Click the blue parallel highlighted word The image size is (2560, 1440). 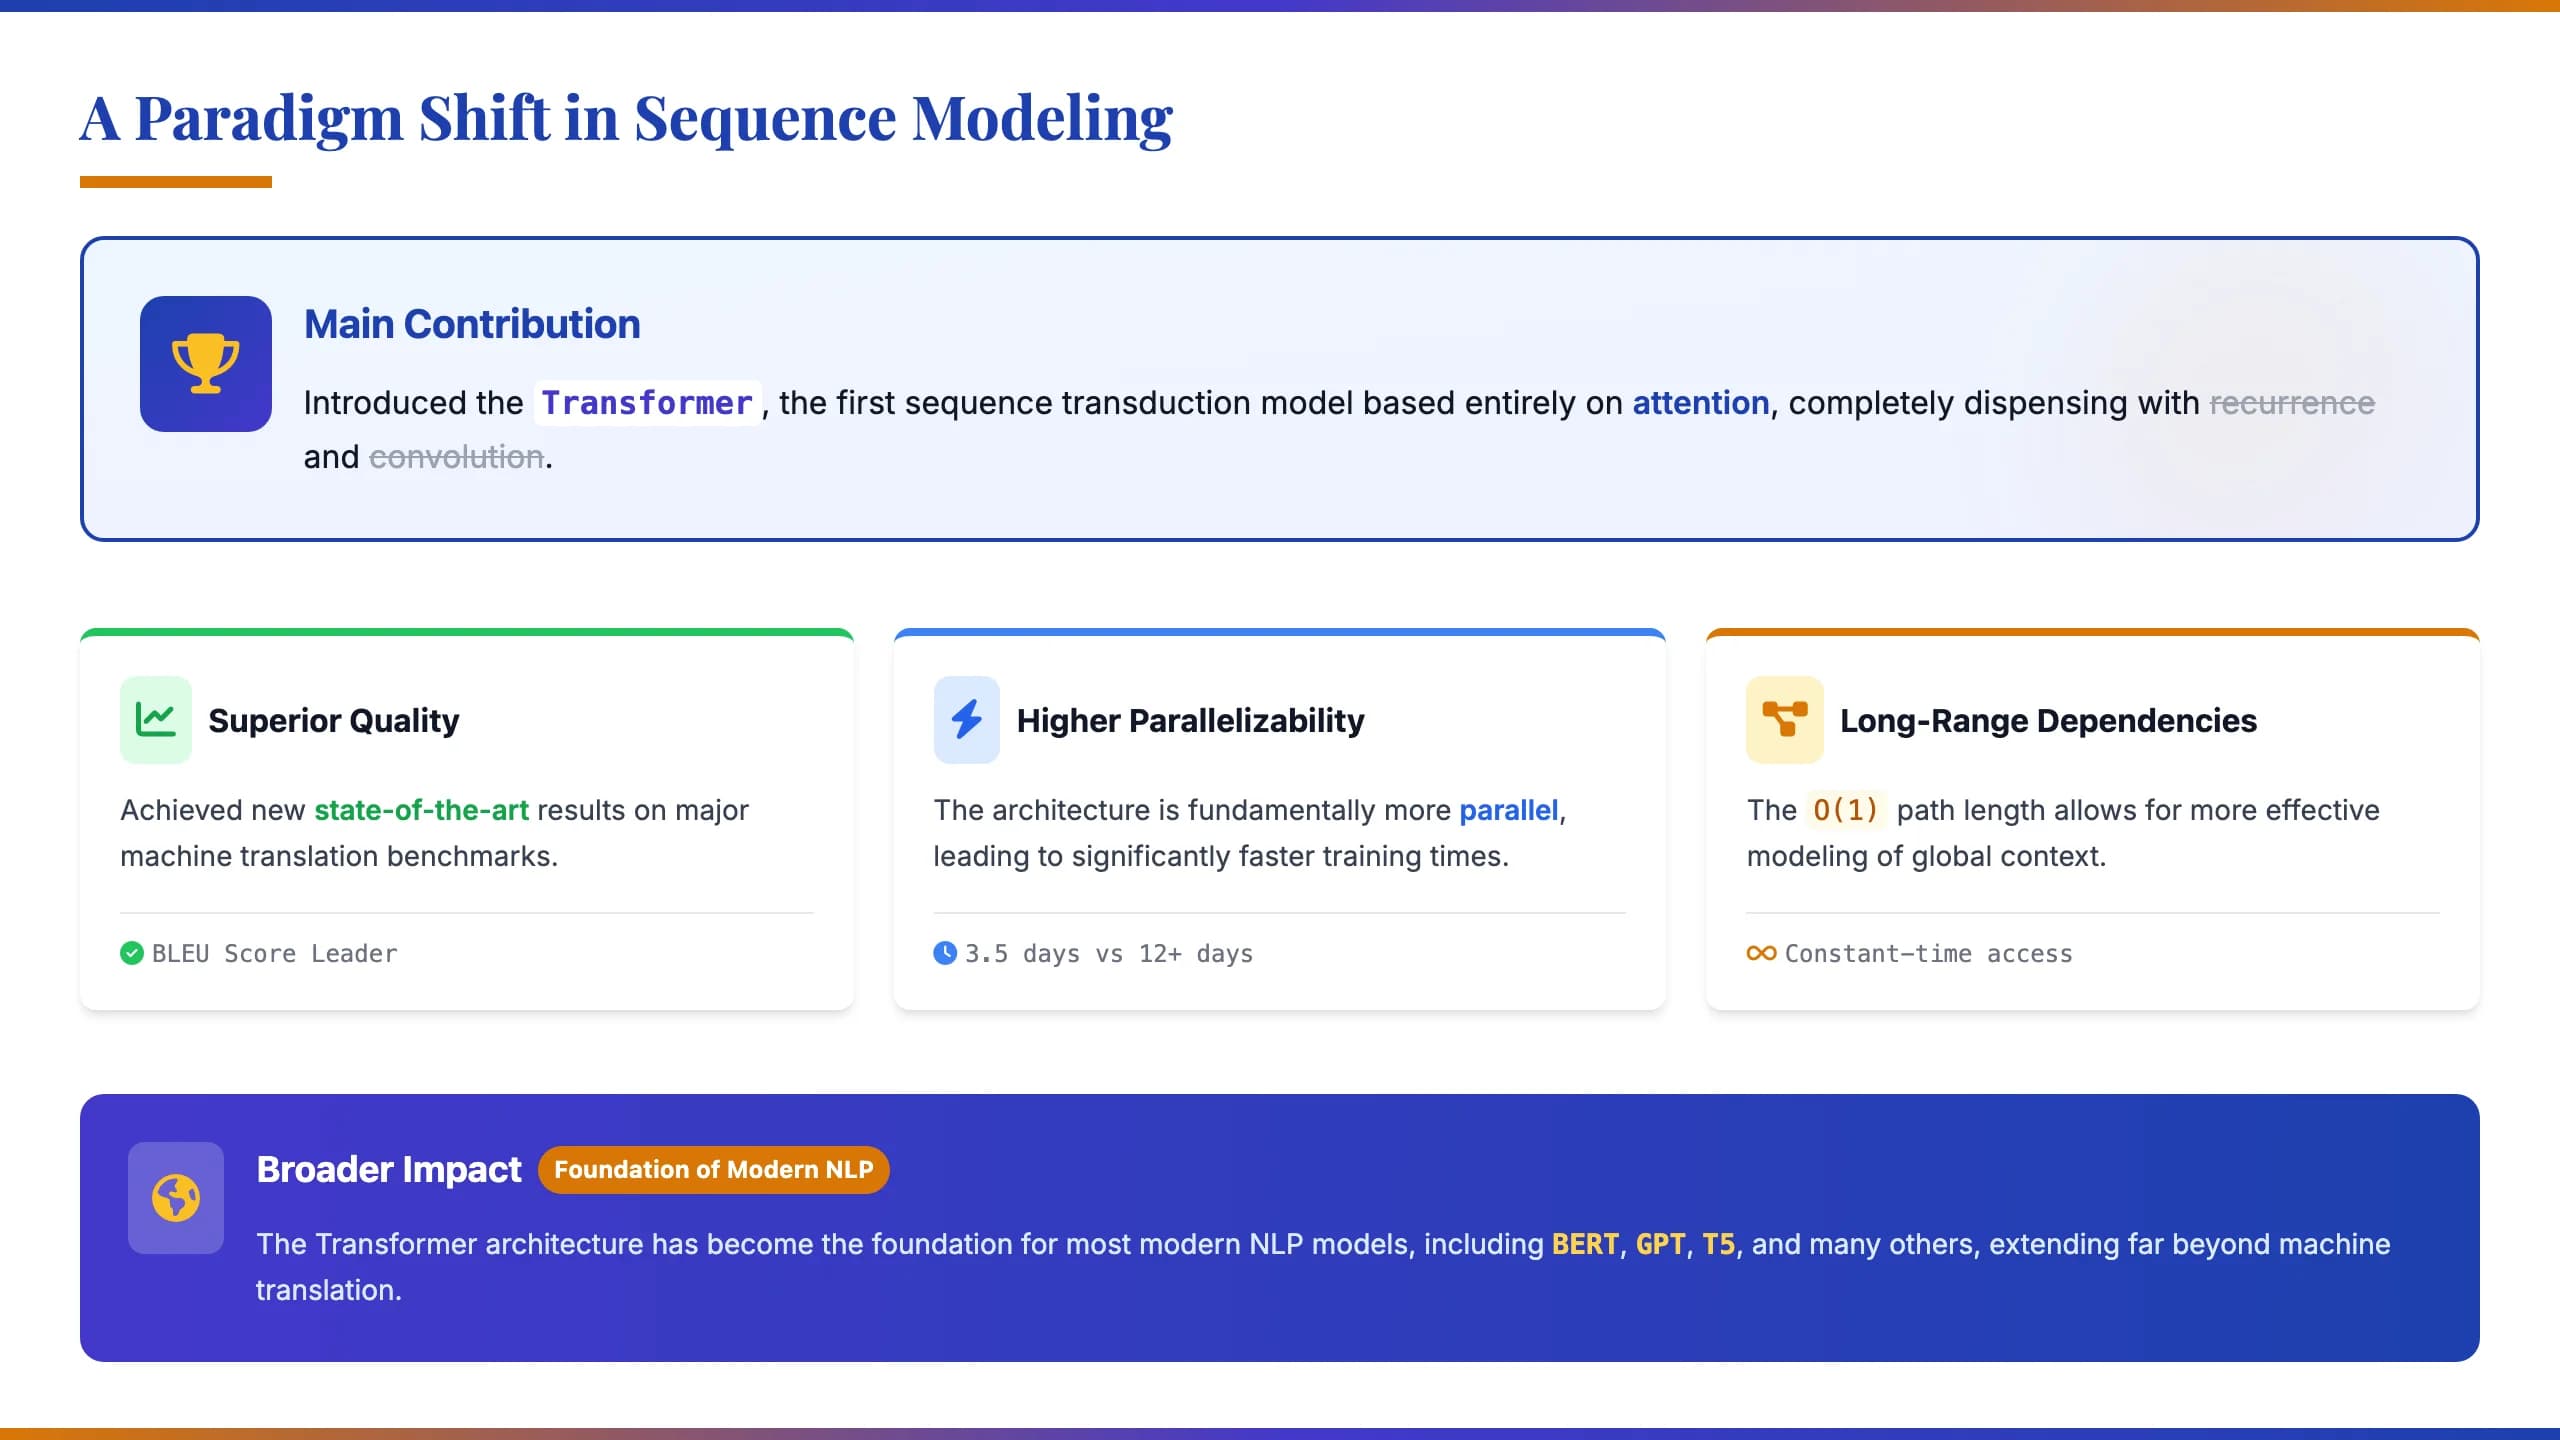pos(1508,810)
